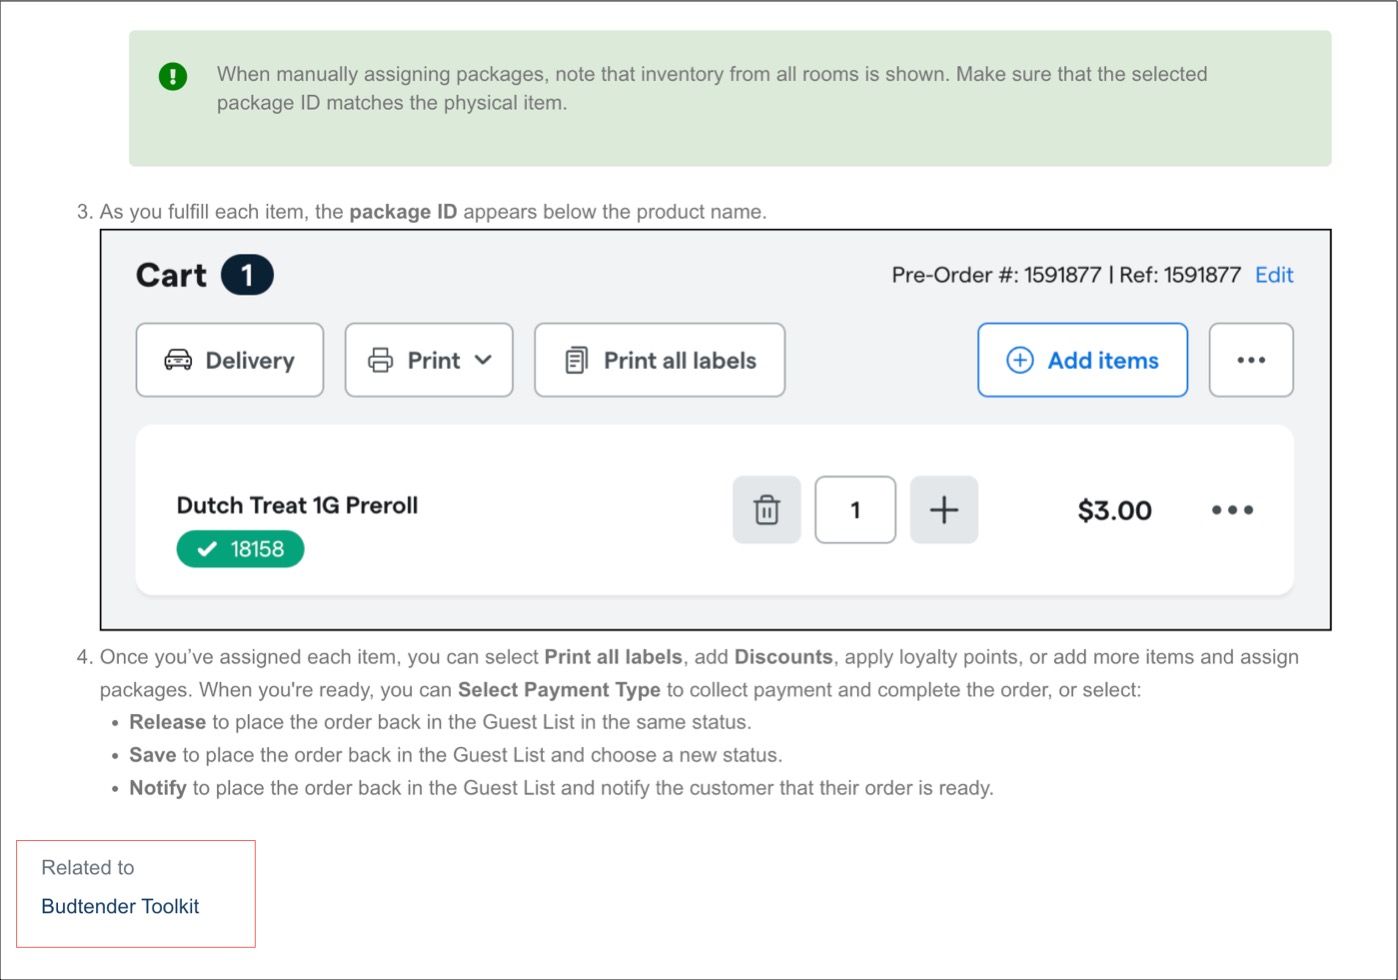Click the Dutch Treat 1G Preroll name
The width and height of the screenshot is (1398, 980).
click(x=297, y=505)
